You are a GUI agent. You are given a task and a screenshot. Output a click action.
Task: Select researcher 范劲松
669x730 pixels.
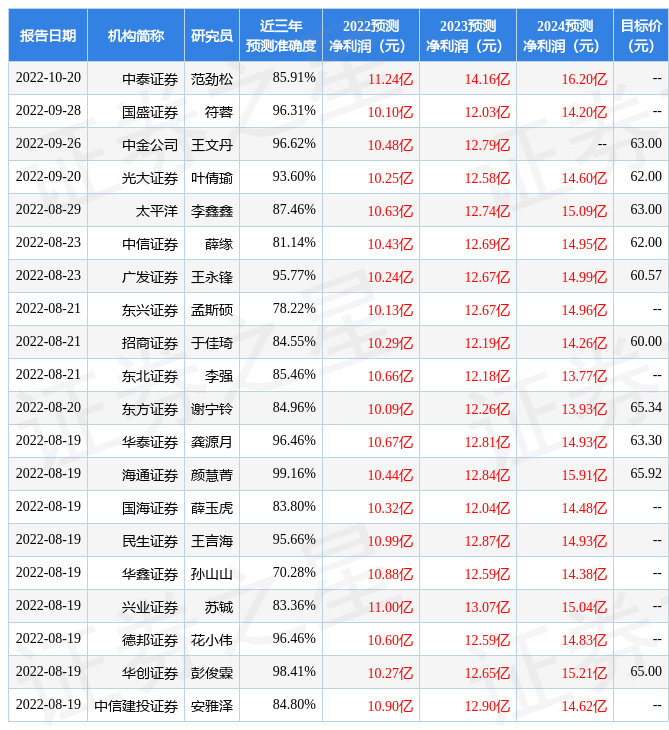(x=212, y=79)
